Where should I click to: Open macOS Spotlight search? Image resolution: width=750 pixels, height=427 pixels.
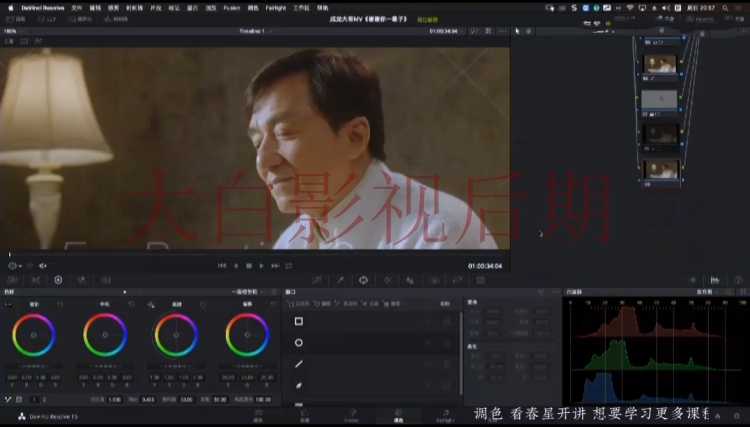725,8
